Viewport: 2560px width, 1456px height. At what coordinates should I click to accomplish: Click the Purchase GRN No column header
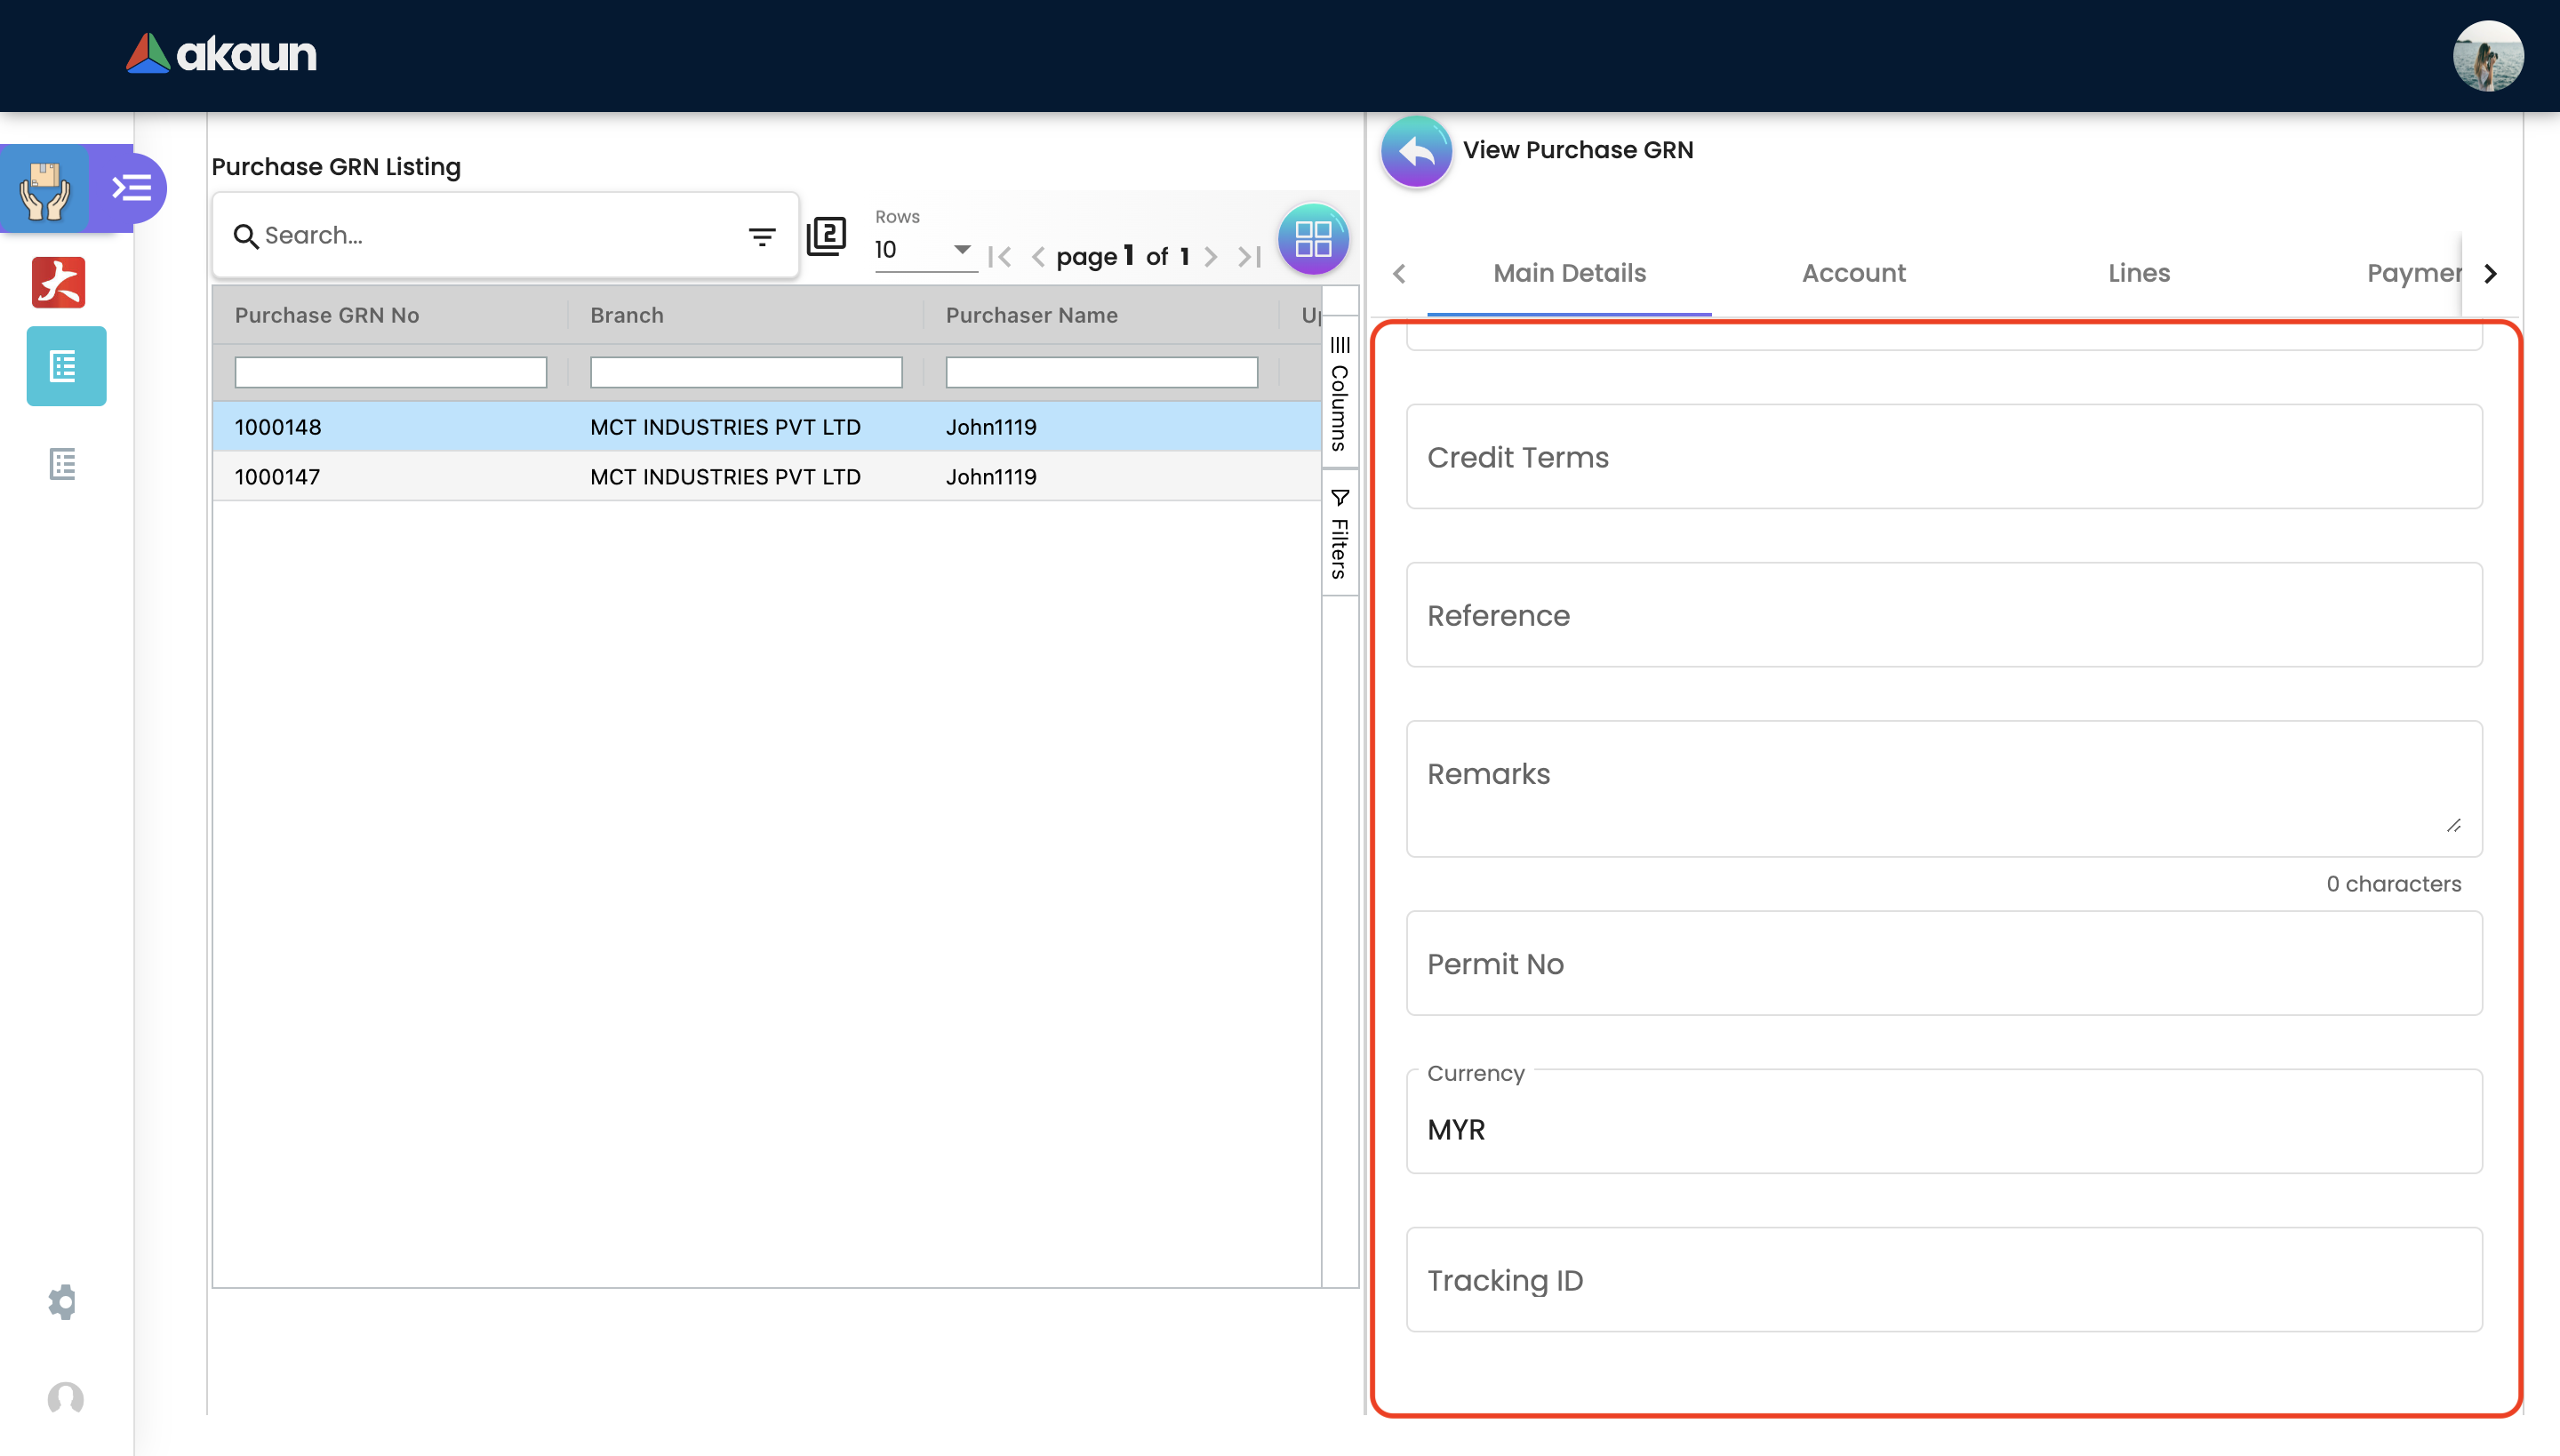(x=327, y=315)
